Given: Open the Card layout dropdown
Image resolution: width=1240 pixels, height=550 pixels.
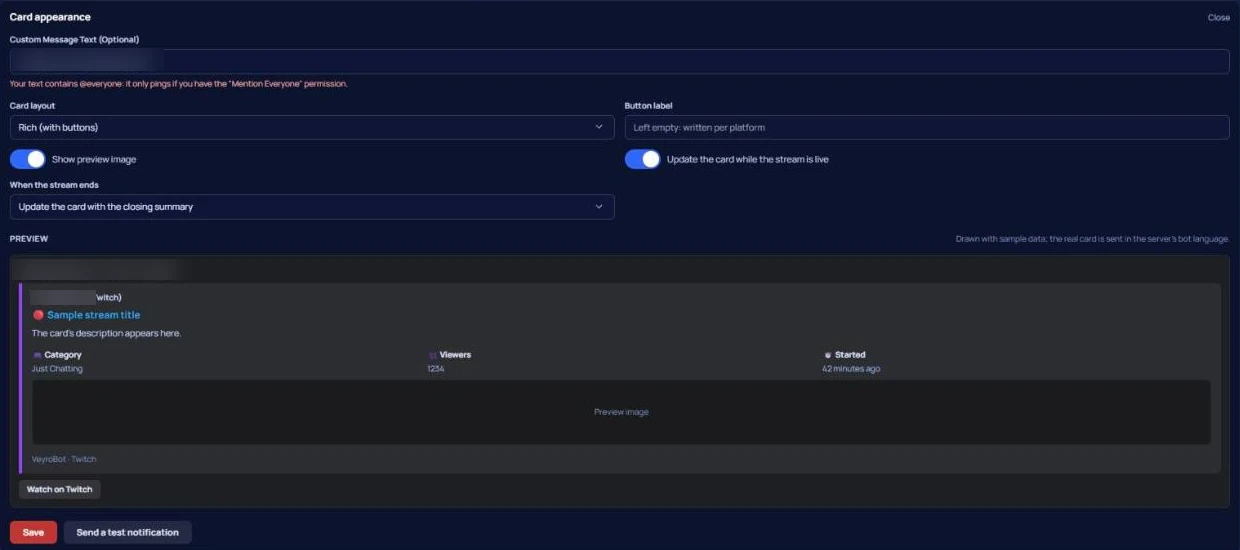Looking at the screenshot, I should (x=312, y=127).
